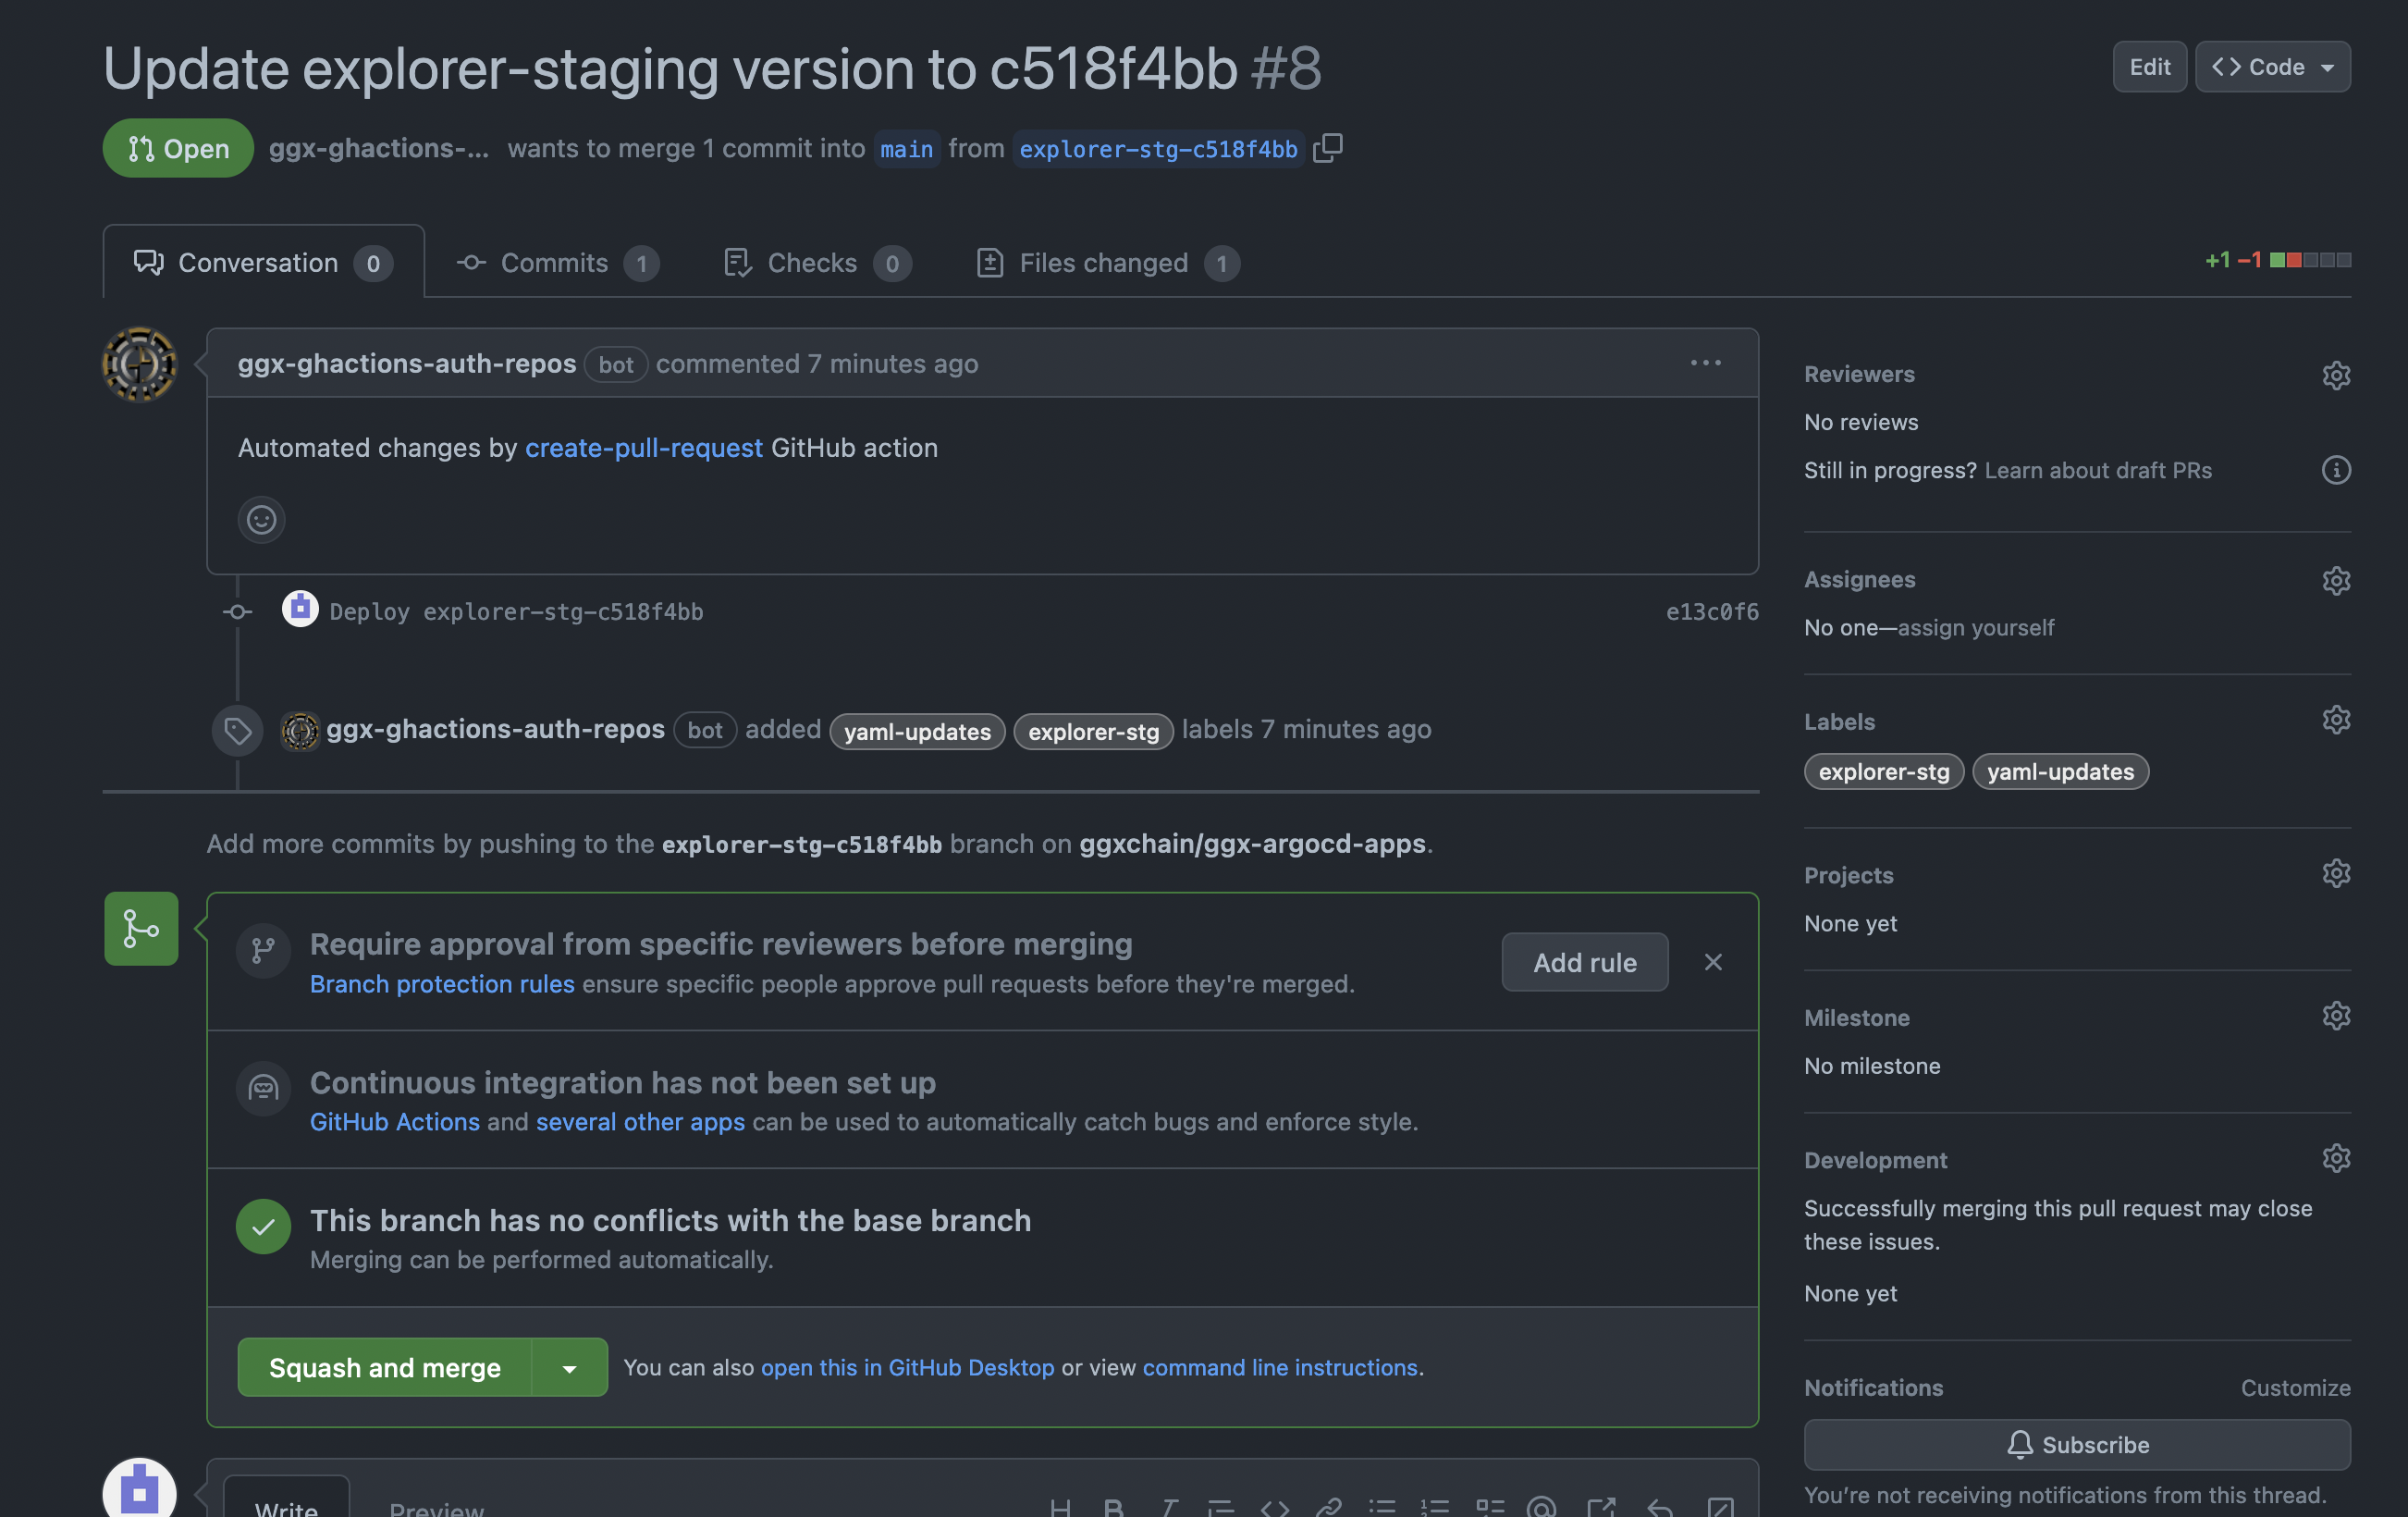Image resolution: width=2408 pixels, height=1517 pixels.
Task: Open Assignees settings gear
Action: click(x=2335, y=580)
